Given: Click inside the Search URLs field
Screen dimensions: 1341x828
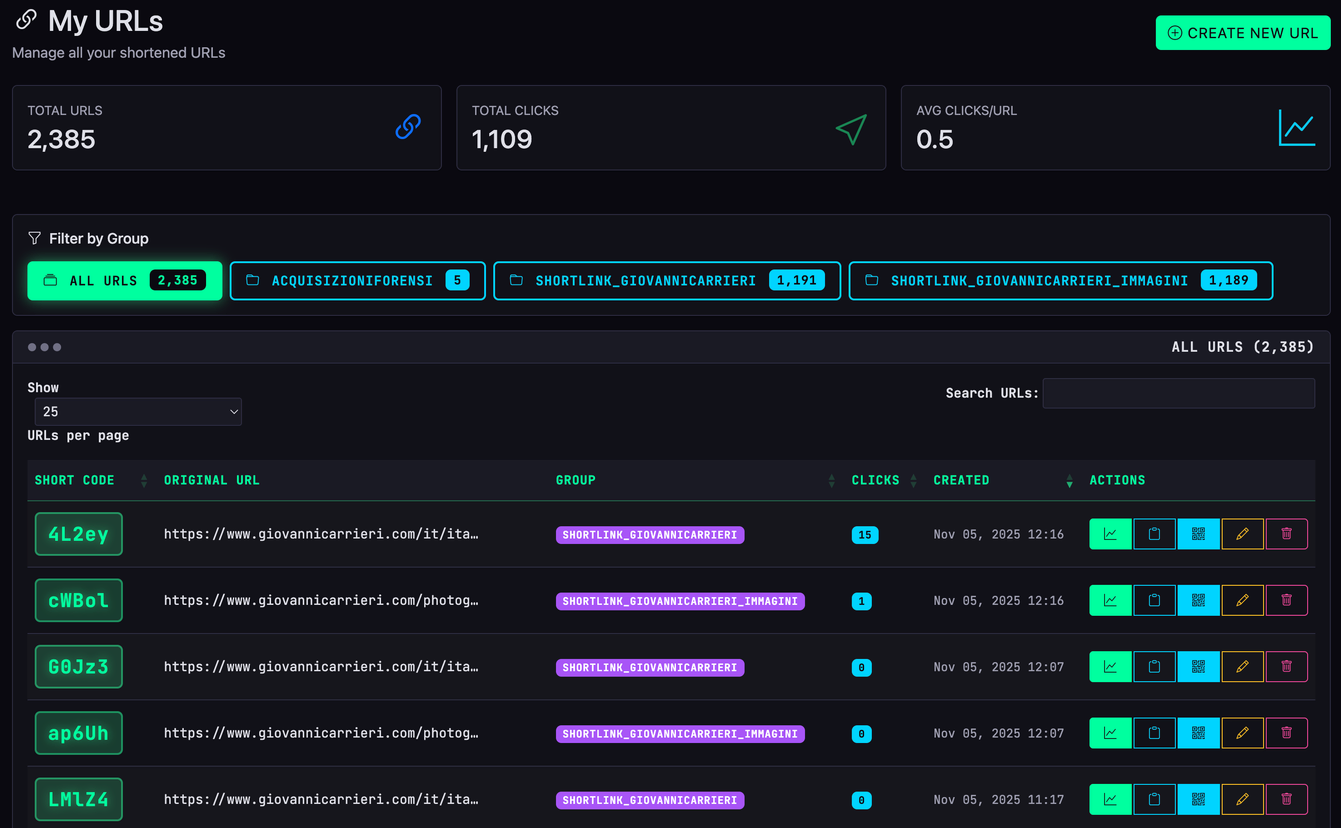Looking at the screenshot, I should [1178, 393].
